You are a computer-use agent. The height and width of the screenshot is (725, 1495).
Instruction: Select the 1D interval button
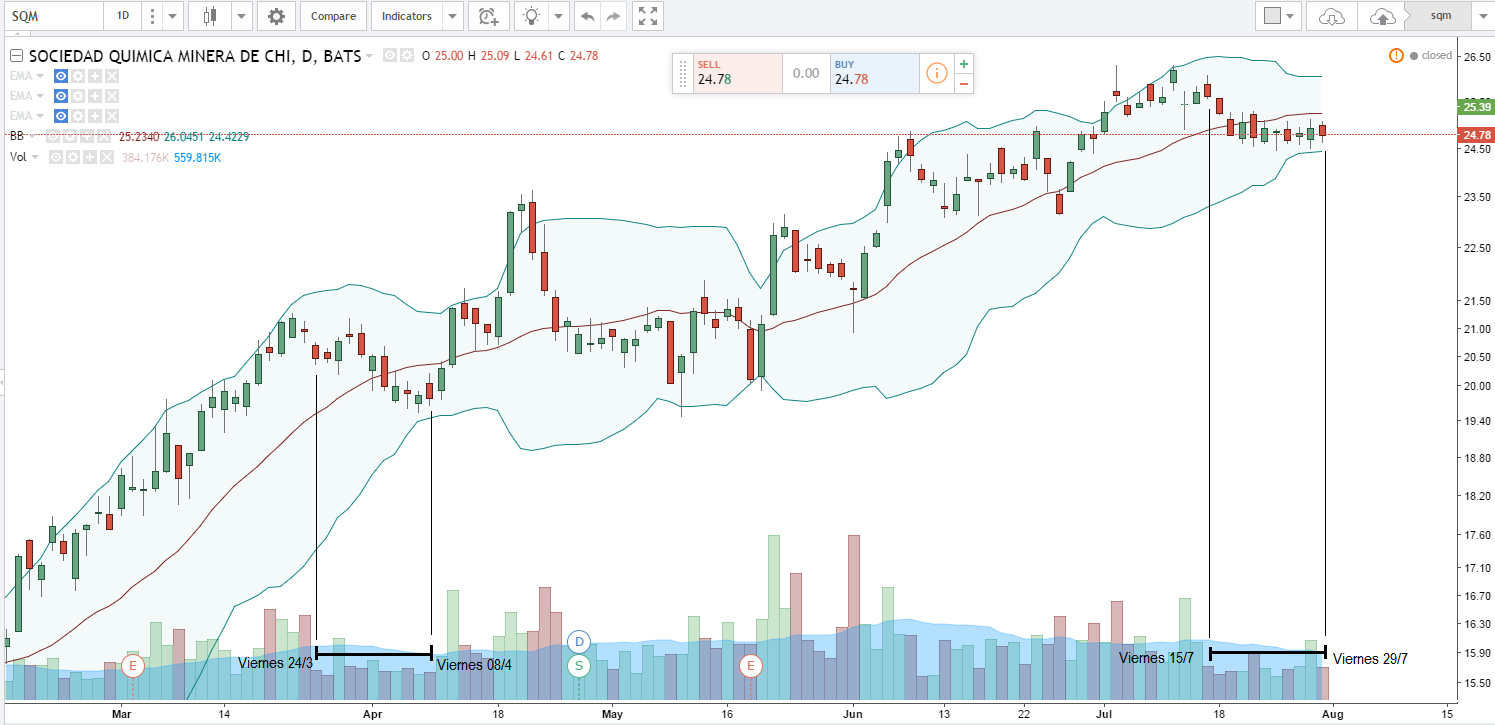pos(122,16)
